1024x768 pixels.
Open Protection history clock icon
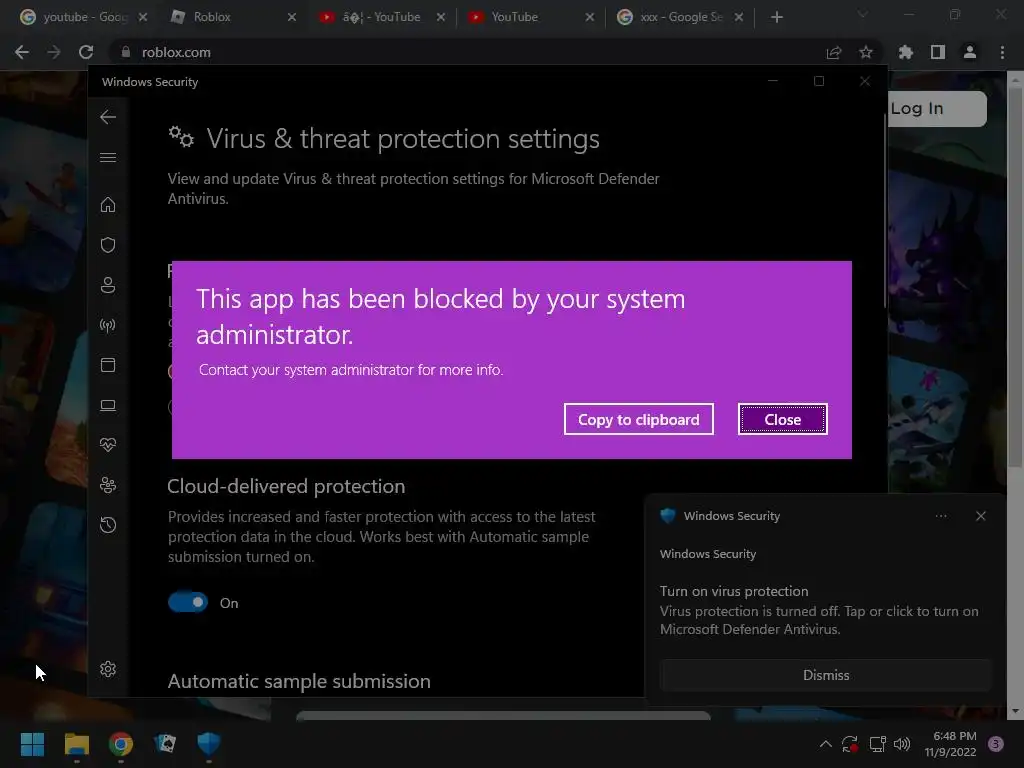coord(108,525)
